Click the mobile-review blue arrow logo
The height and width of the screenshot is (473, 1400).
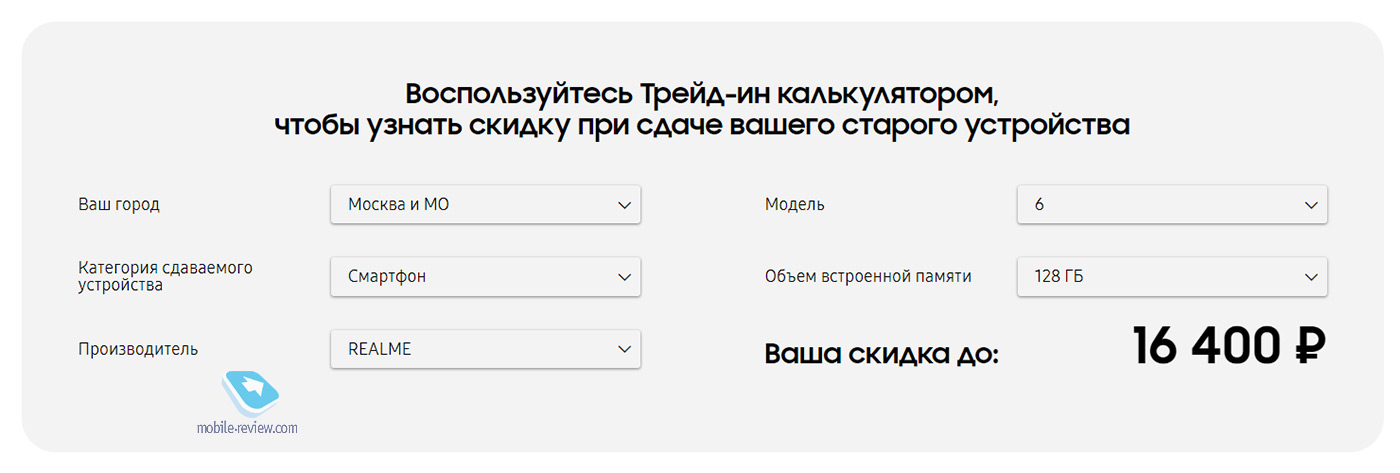coord(252,393)
